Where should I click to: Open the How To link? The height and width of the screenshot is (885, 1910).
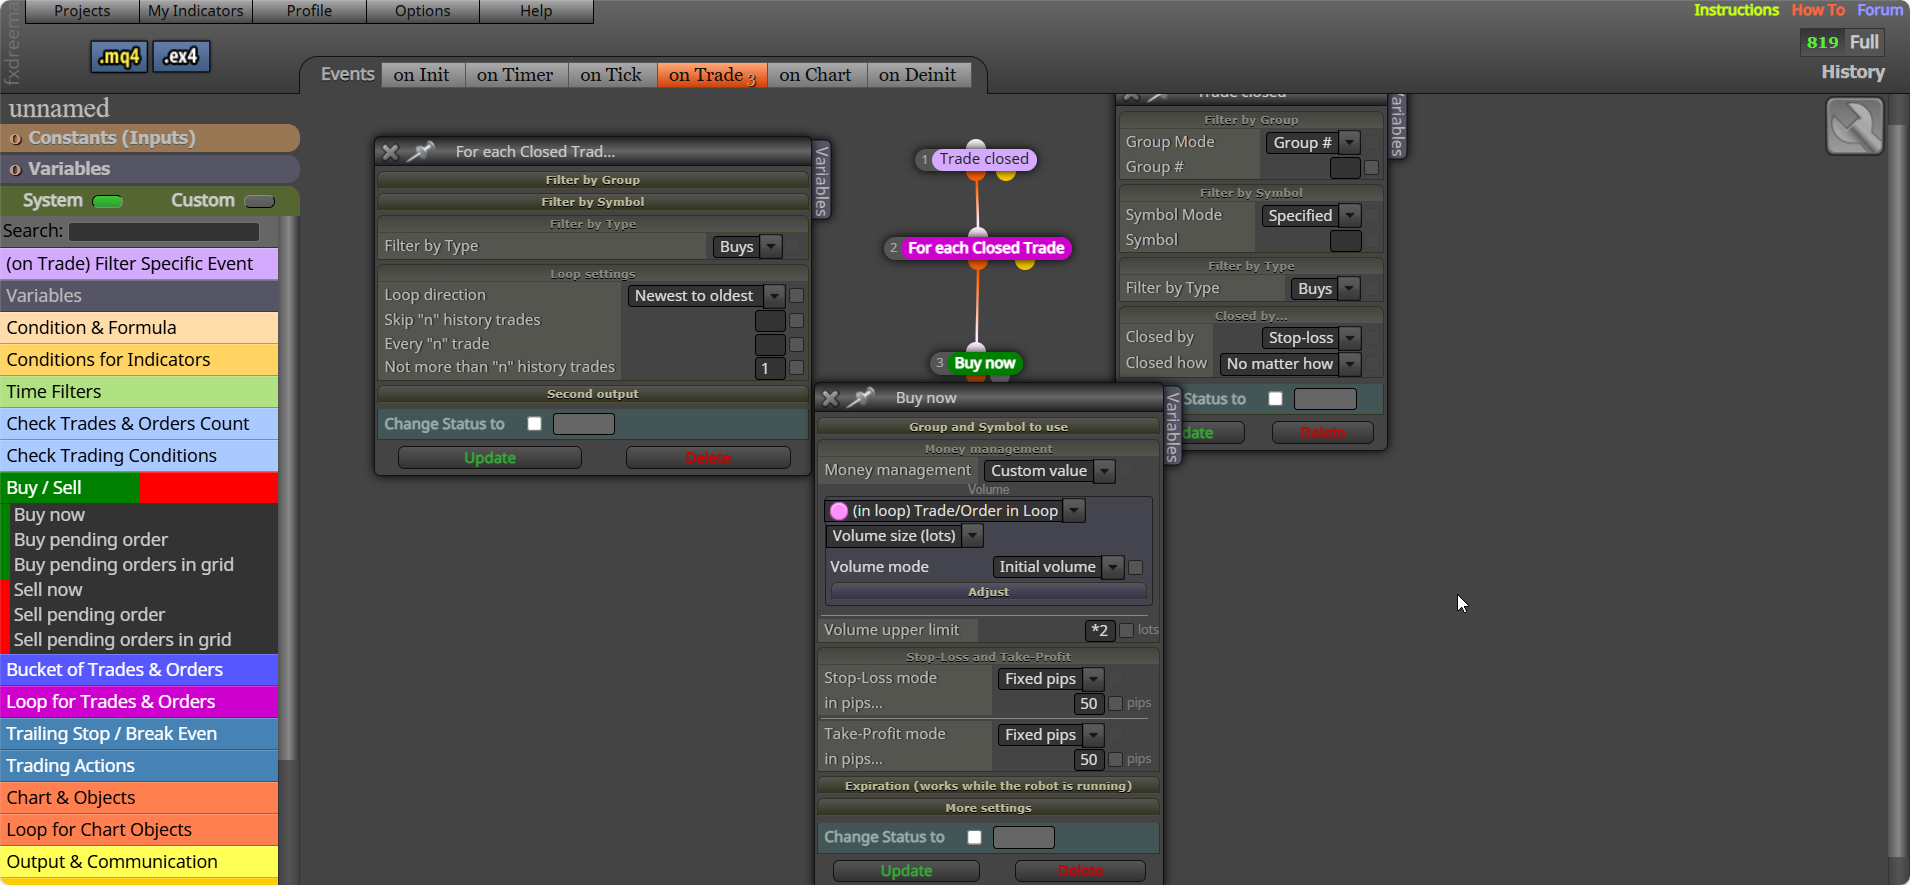(1818, 10)
